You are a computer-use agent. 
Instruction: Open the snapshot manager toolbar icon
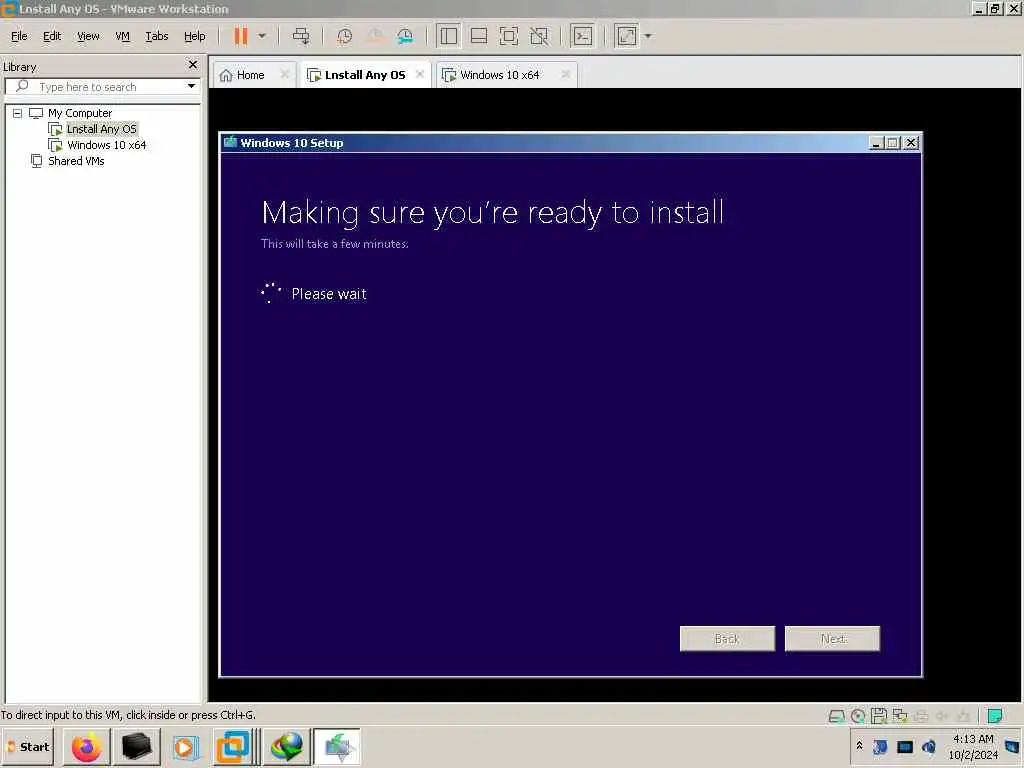(405, 36)
